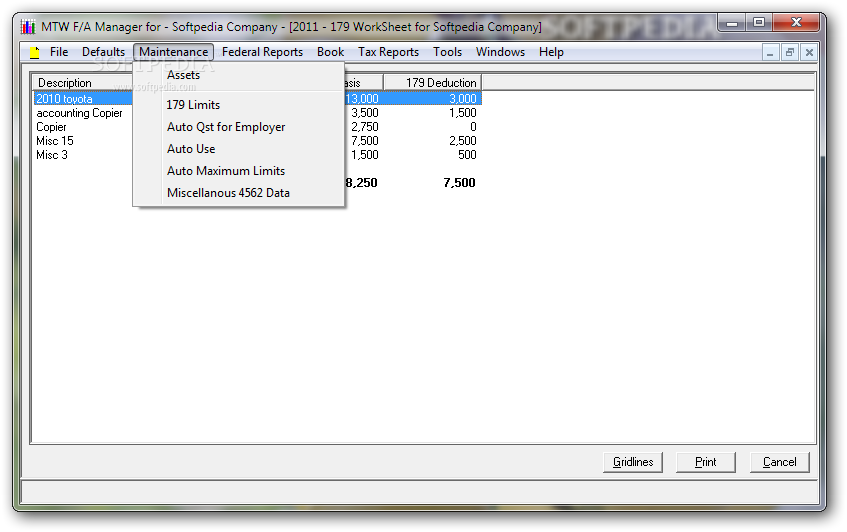Open the Tax Reports menu
The width and height of the screenshot is (847, 532).
[388, 52]
